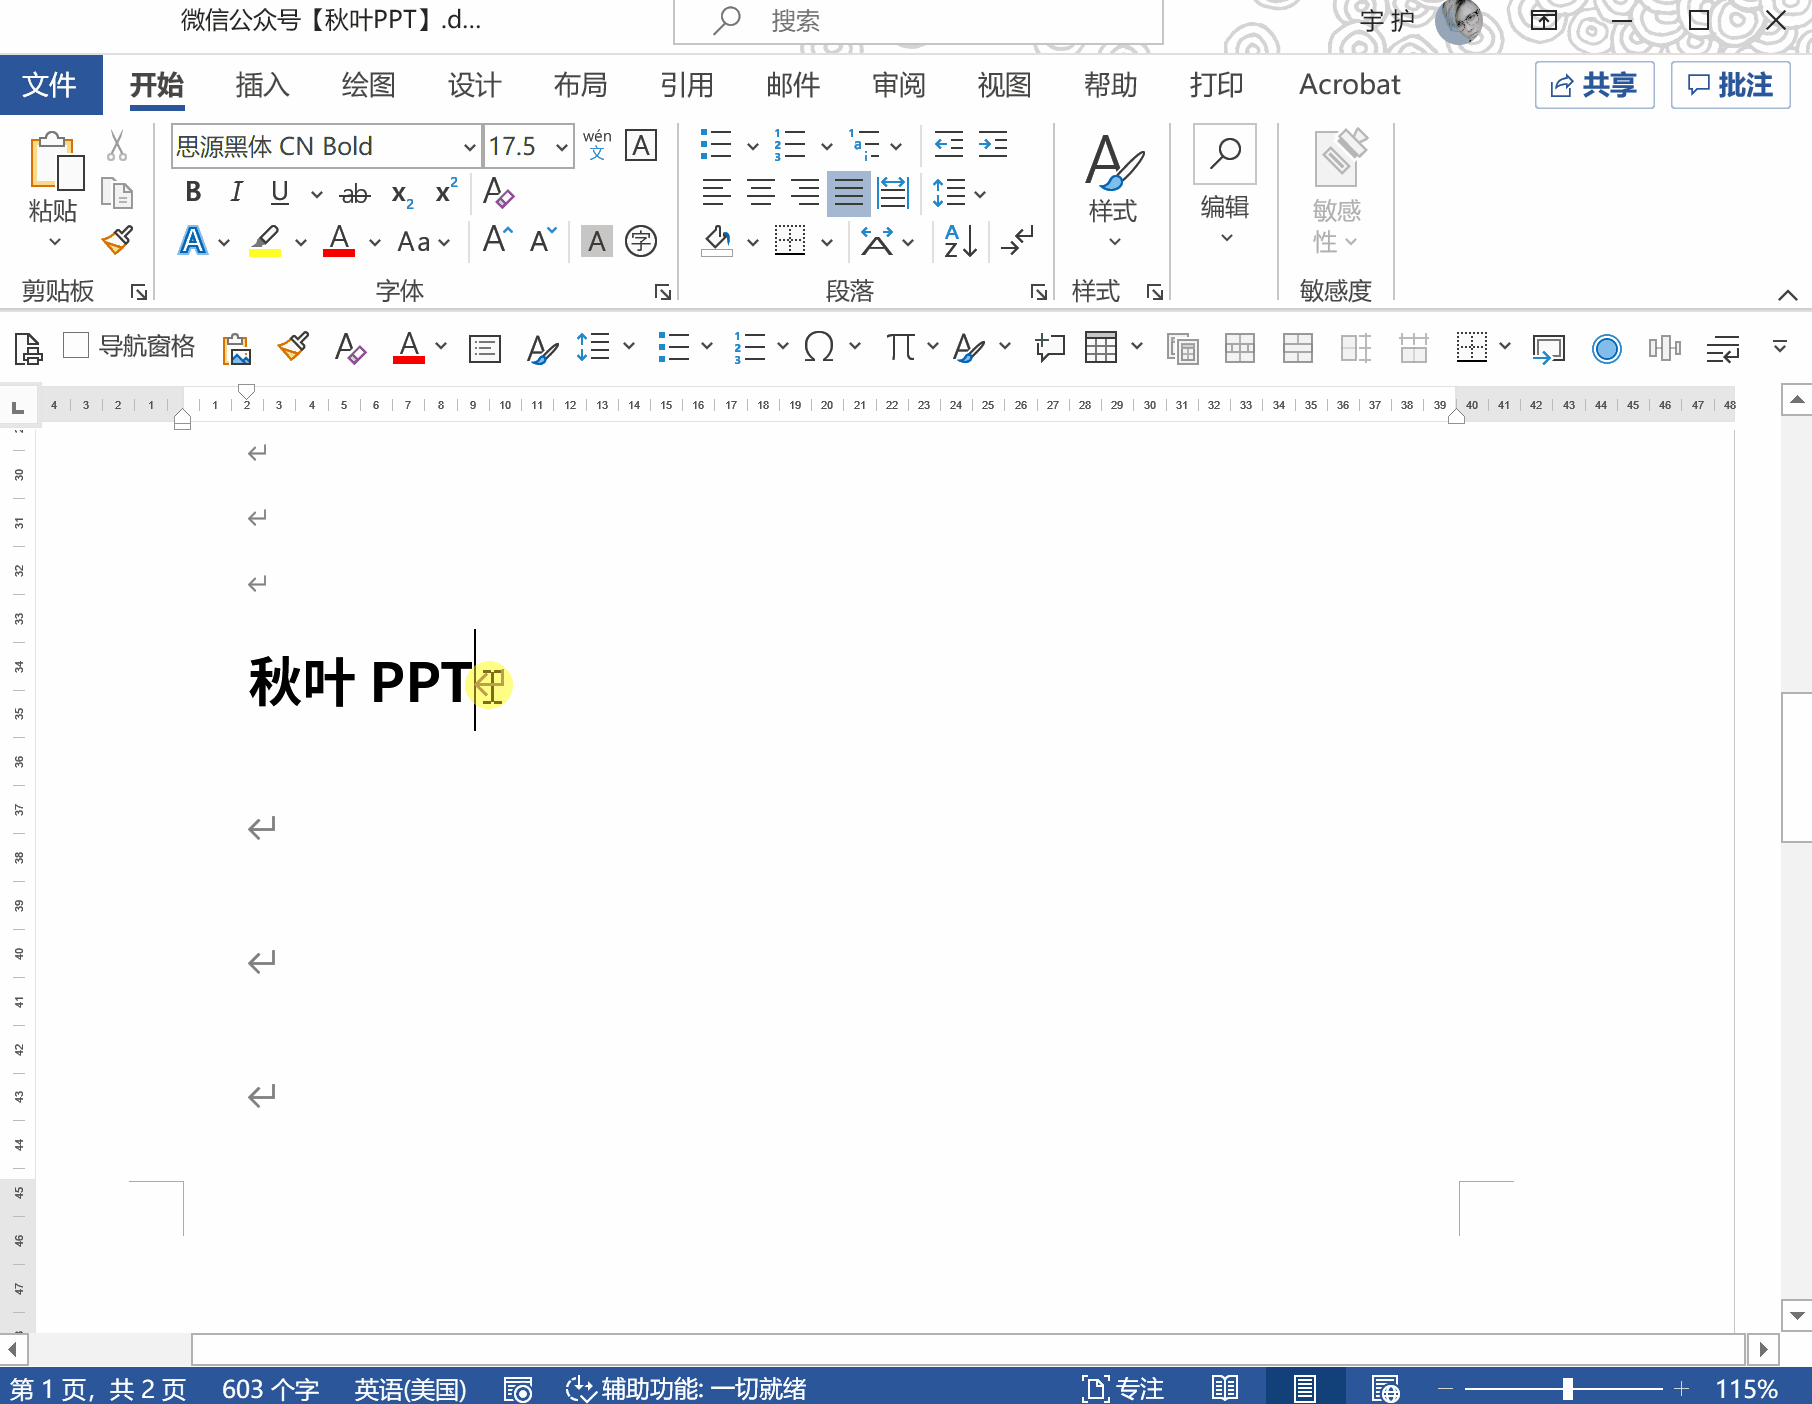Click the vertical scrollbar thumb
The width and height of the screenshot is (1812, 1404).
point(1797,767)
